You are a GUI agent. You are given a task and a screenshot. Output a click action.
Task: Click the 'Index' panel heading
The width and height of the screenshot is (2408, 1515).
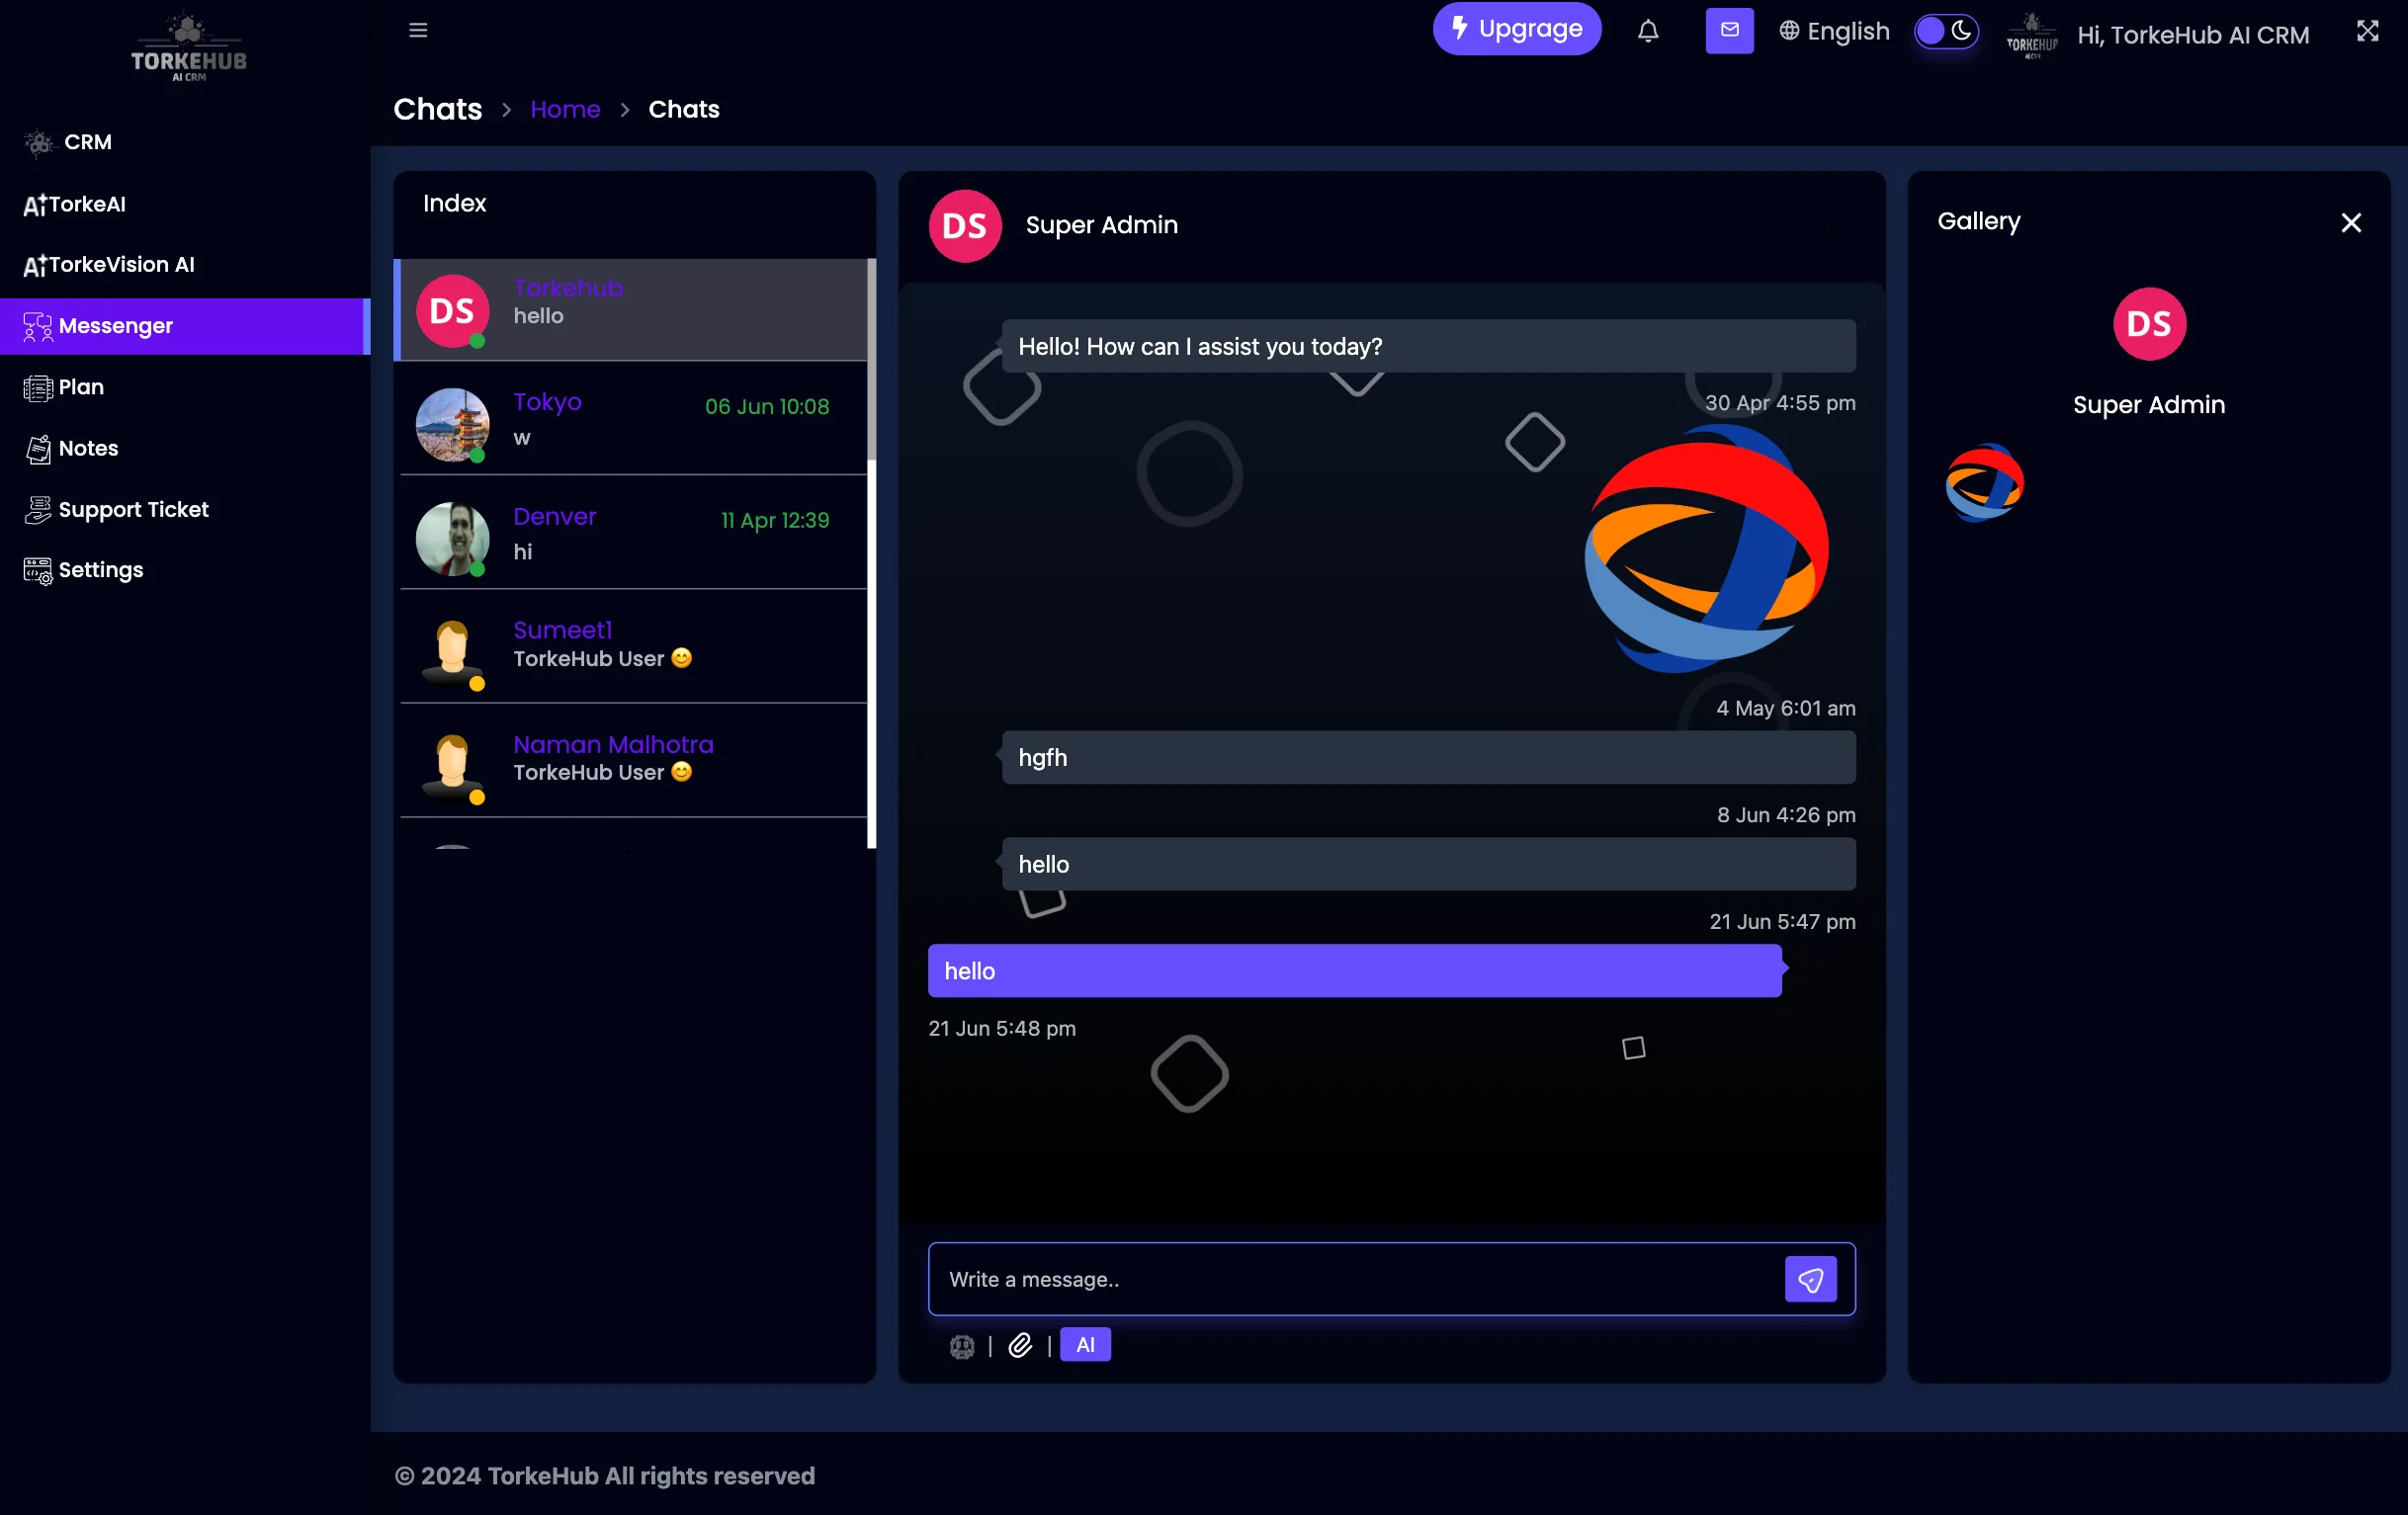(x=454, y=203)
